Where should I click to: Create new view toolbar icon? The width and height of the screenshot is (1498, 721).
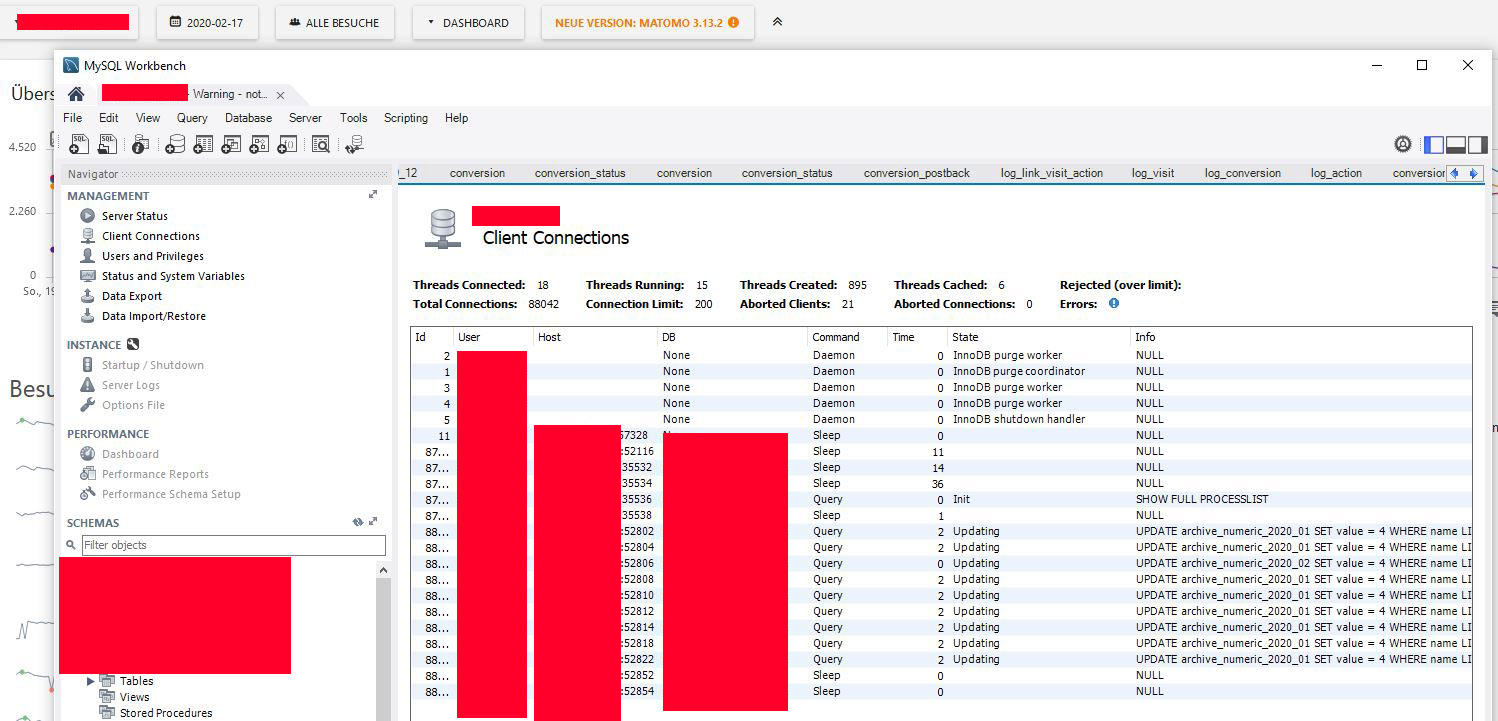pyautogui.click(x=231, y=145)
